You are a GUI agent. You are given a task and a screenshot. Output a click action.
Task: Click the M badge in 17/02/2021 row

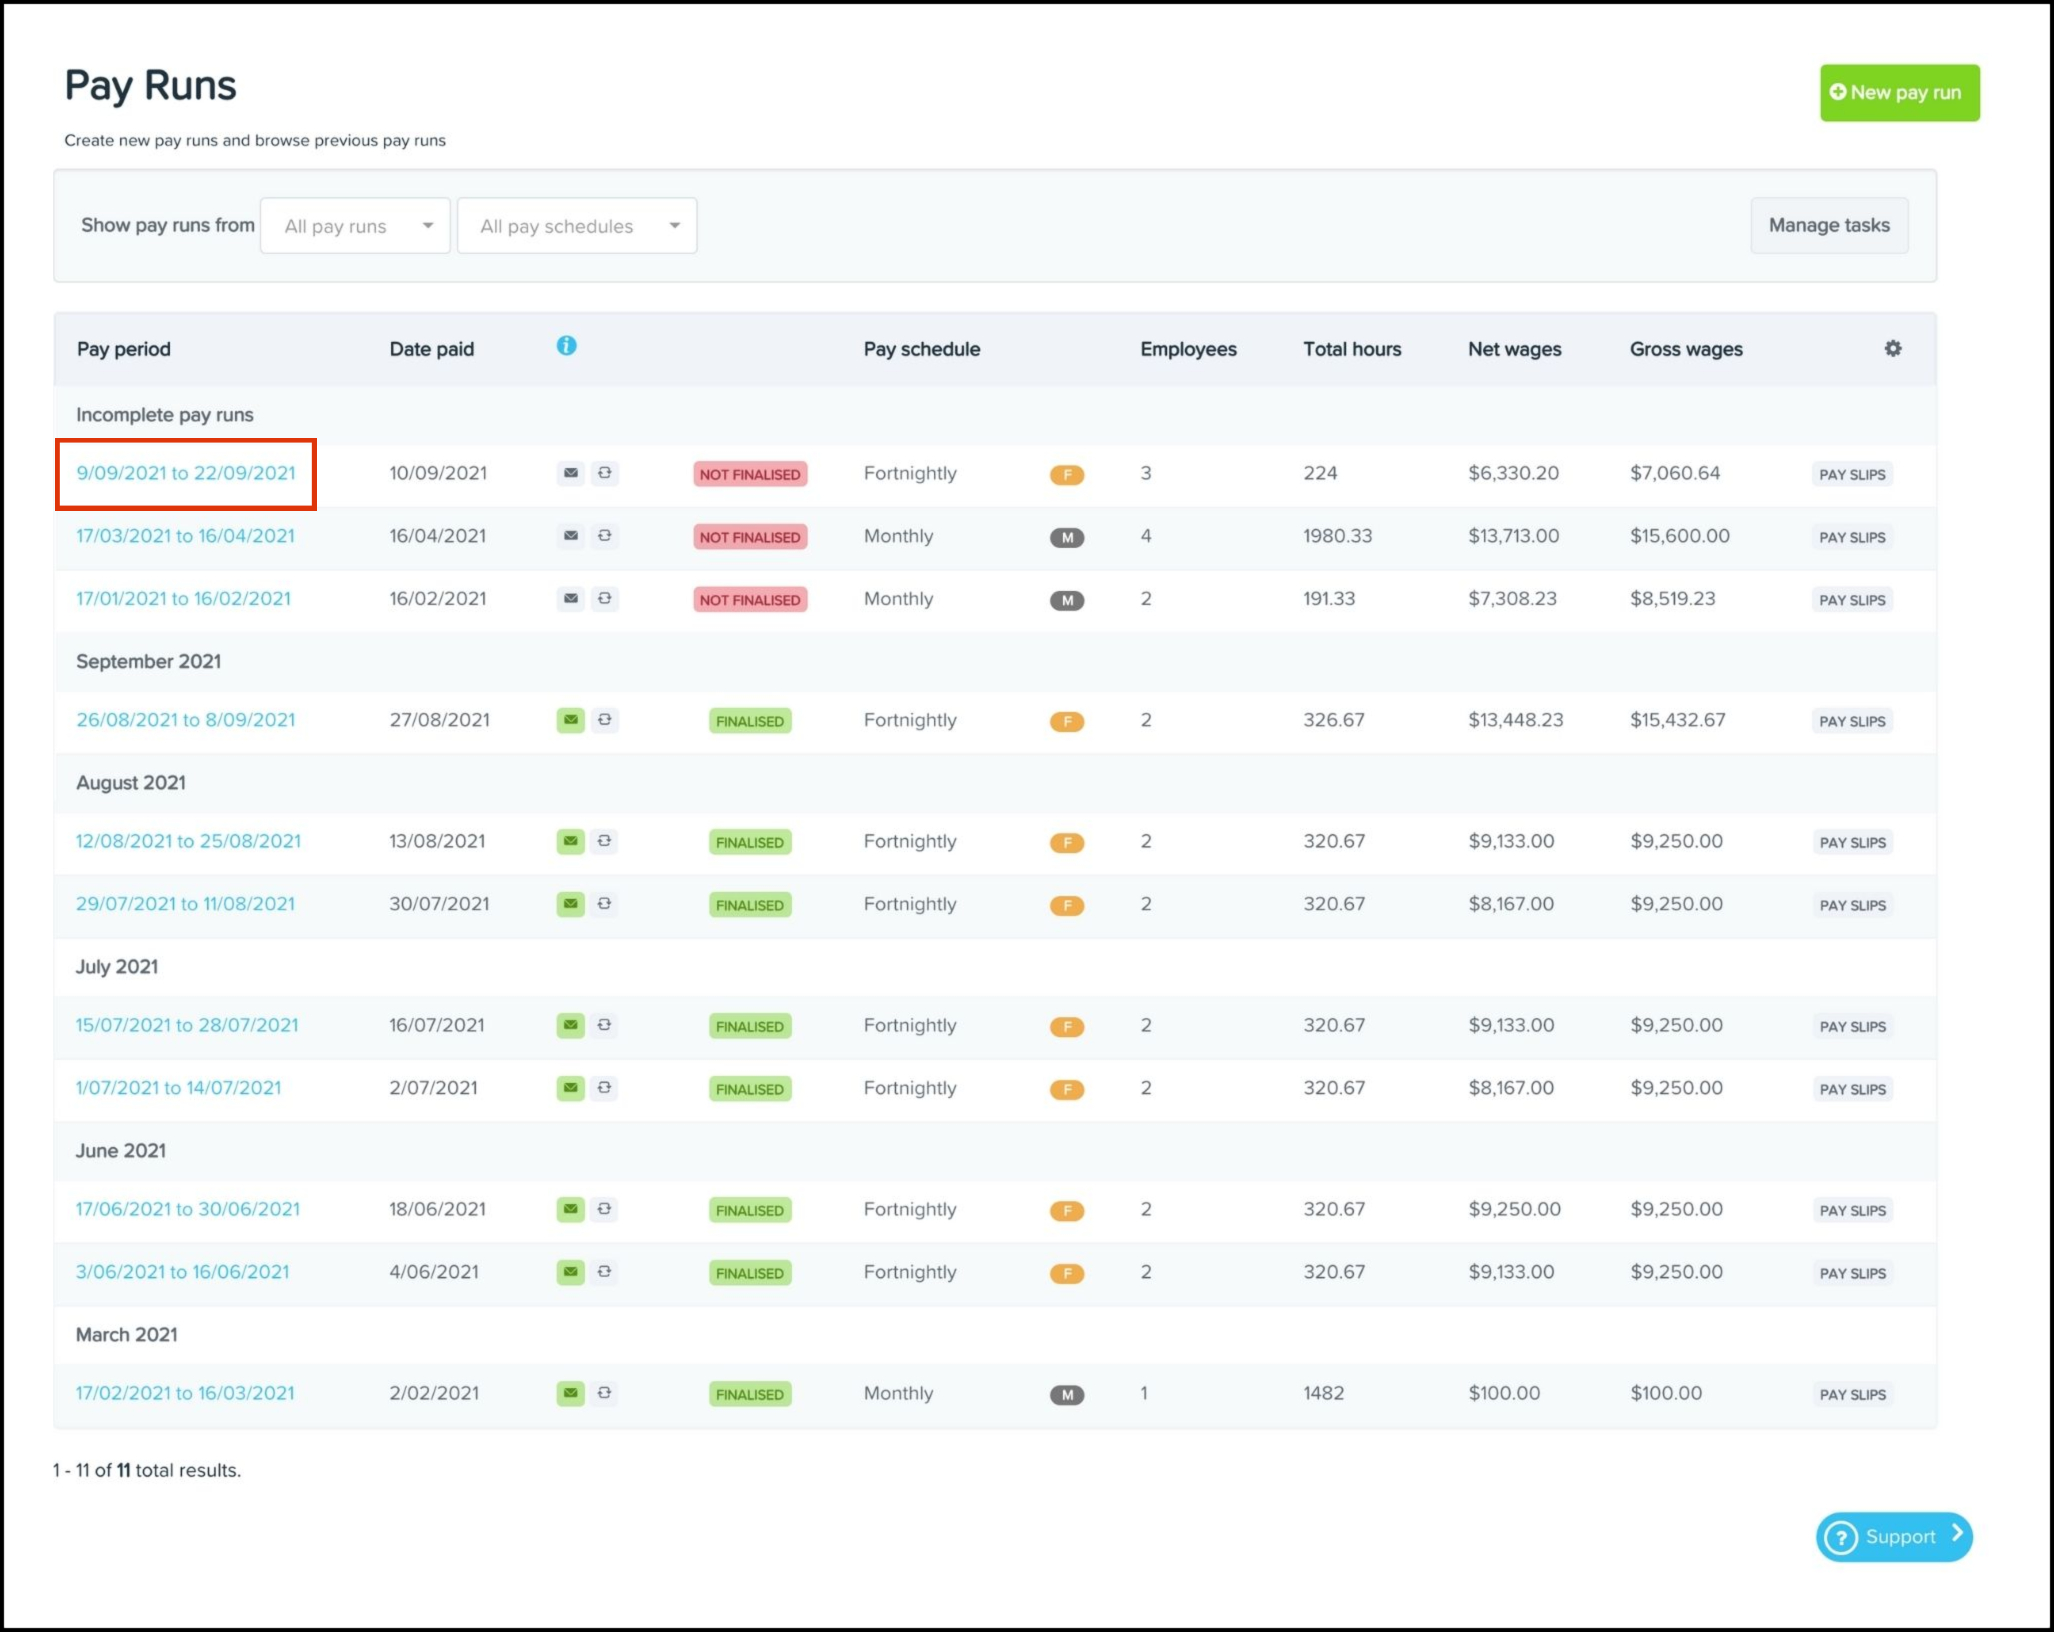click(1066, 1394)
